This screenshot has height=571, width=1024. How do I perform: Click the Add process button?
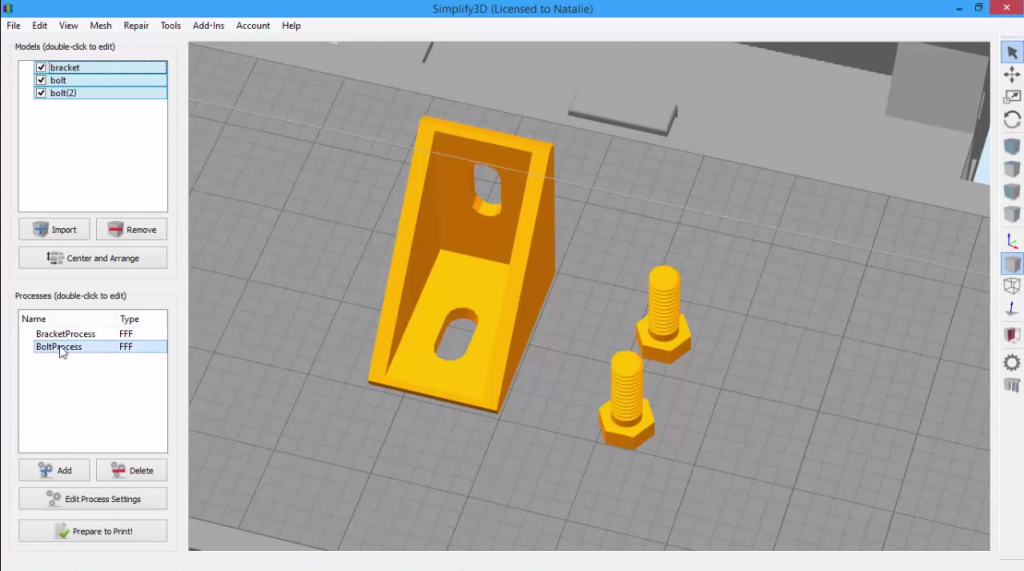[x=54, y=470]
